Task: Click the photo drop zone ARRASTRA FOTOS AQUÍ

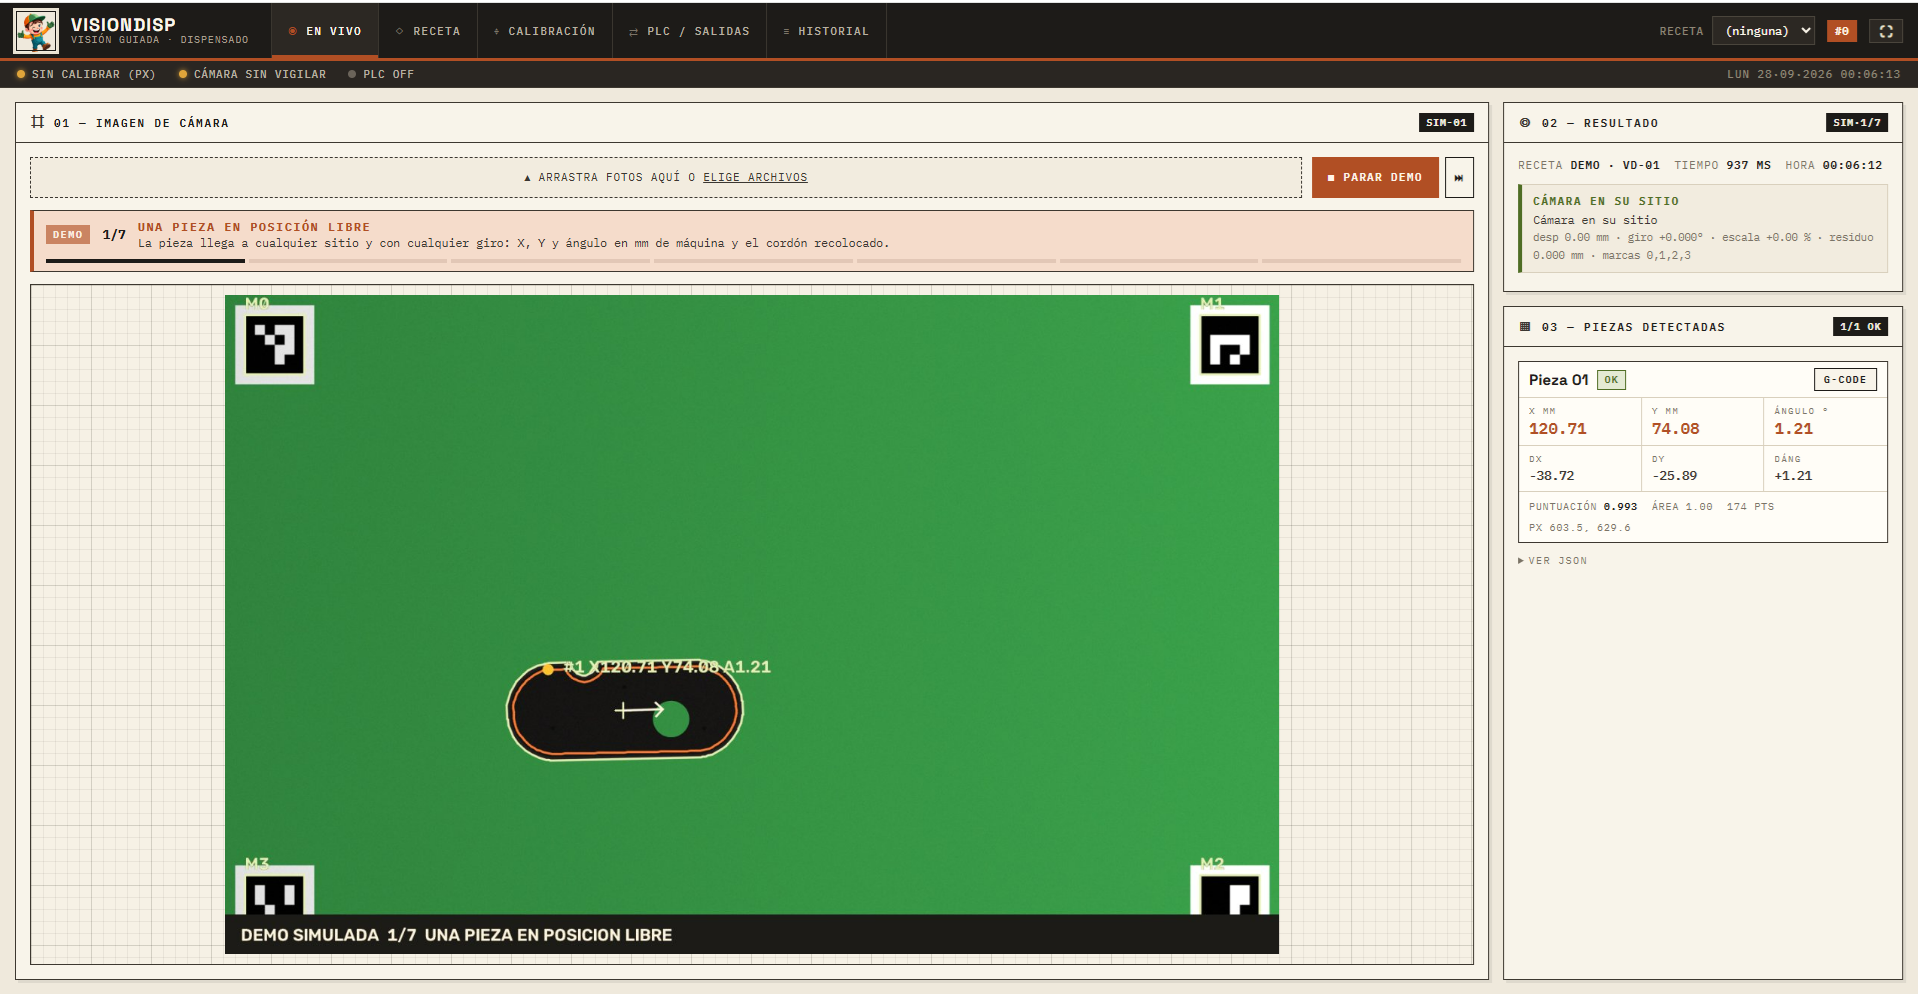Action: pos(665,177)
